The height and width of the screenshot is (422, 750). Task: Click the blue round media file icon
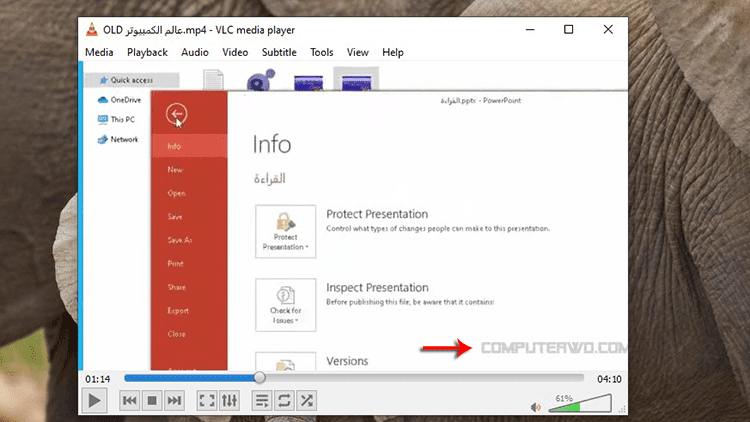[261, 79]
